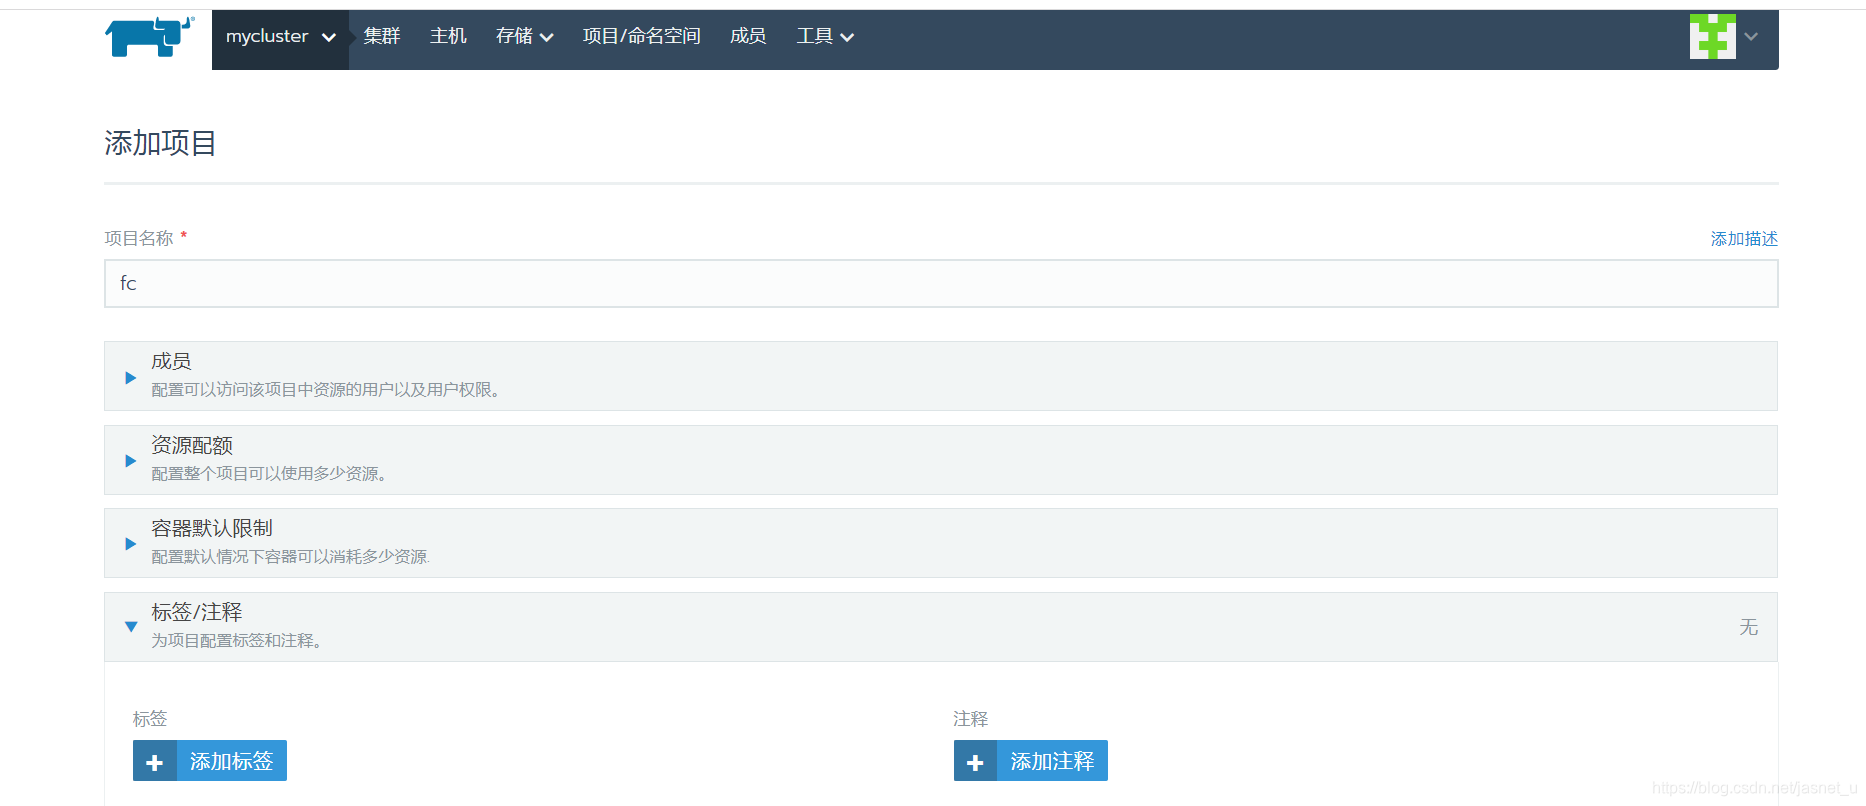Click the 添加注释 button
1866x806 pixels.
click(x=1031, y=760)
